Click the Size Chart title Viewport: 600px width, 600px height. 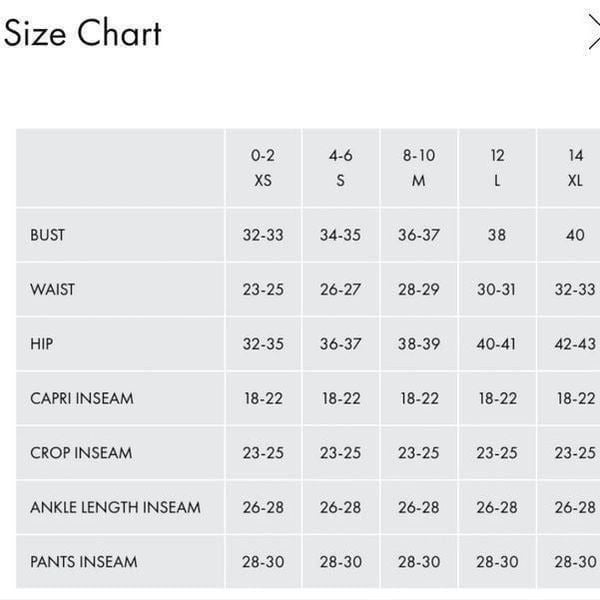click(x=83, y=33)
